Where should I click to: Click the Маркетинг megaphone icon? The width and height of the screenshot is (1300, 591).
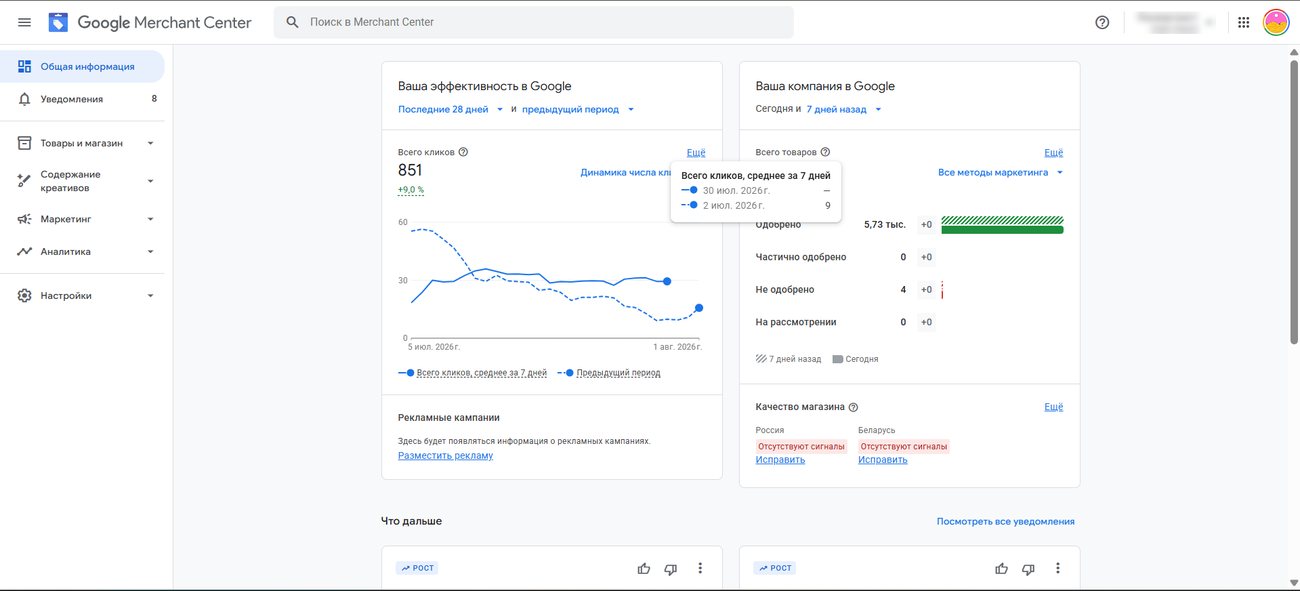pyautogui.click(x=25, y=219)
